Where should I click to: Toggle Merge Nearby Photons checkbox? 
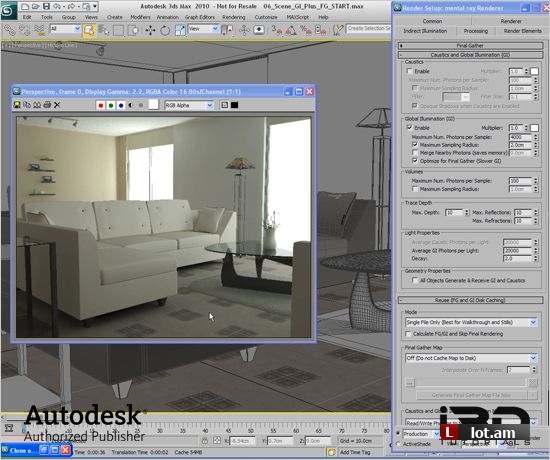click(x=415, y=153)
